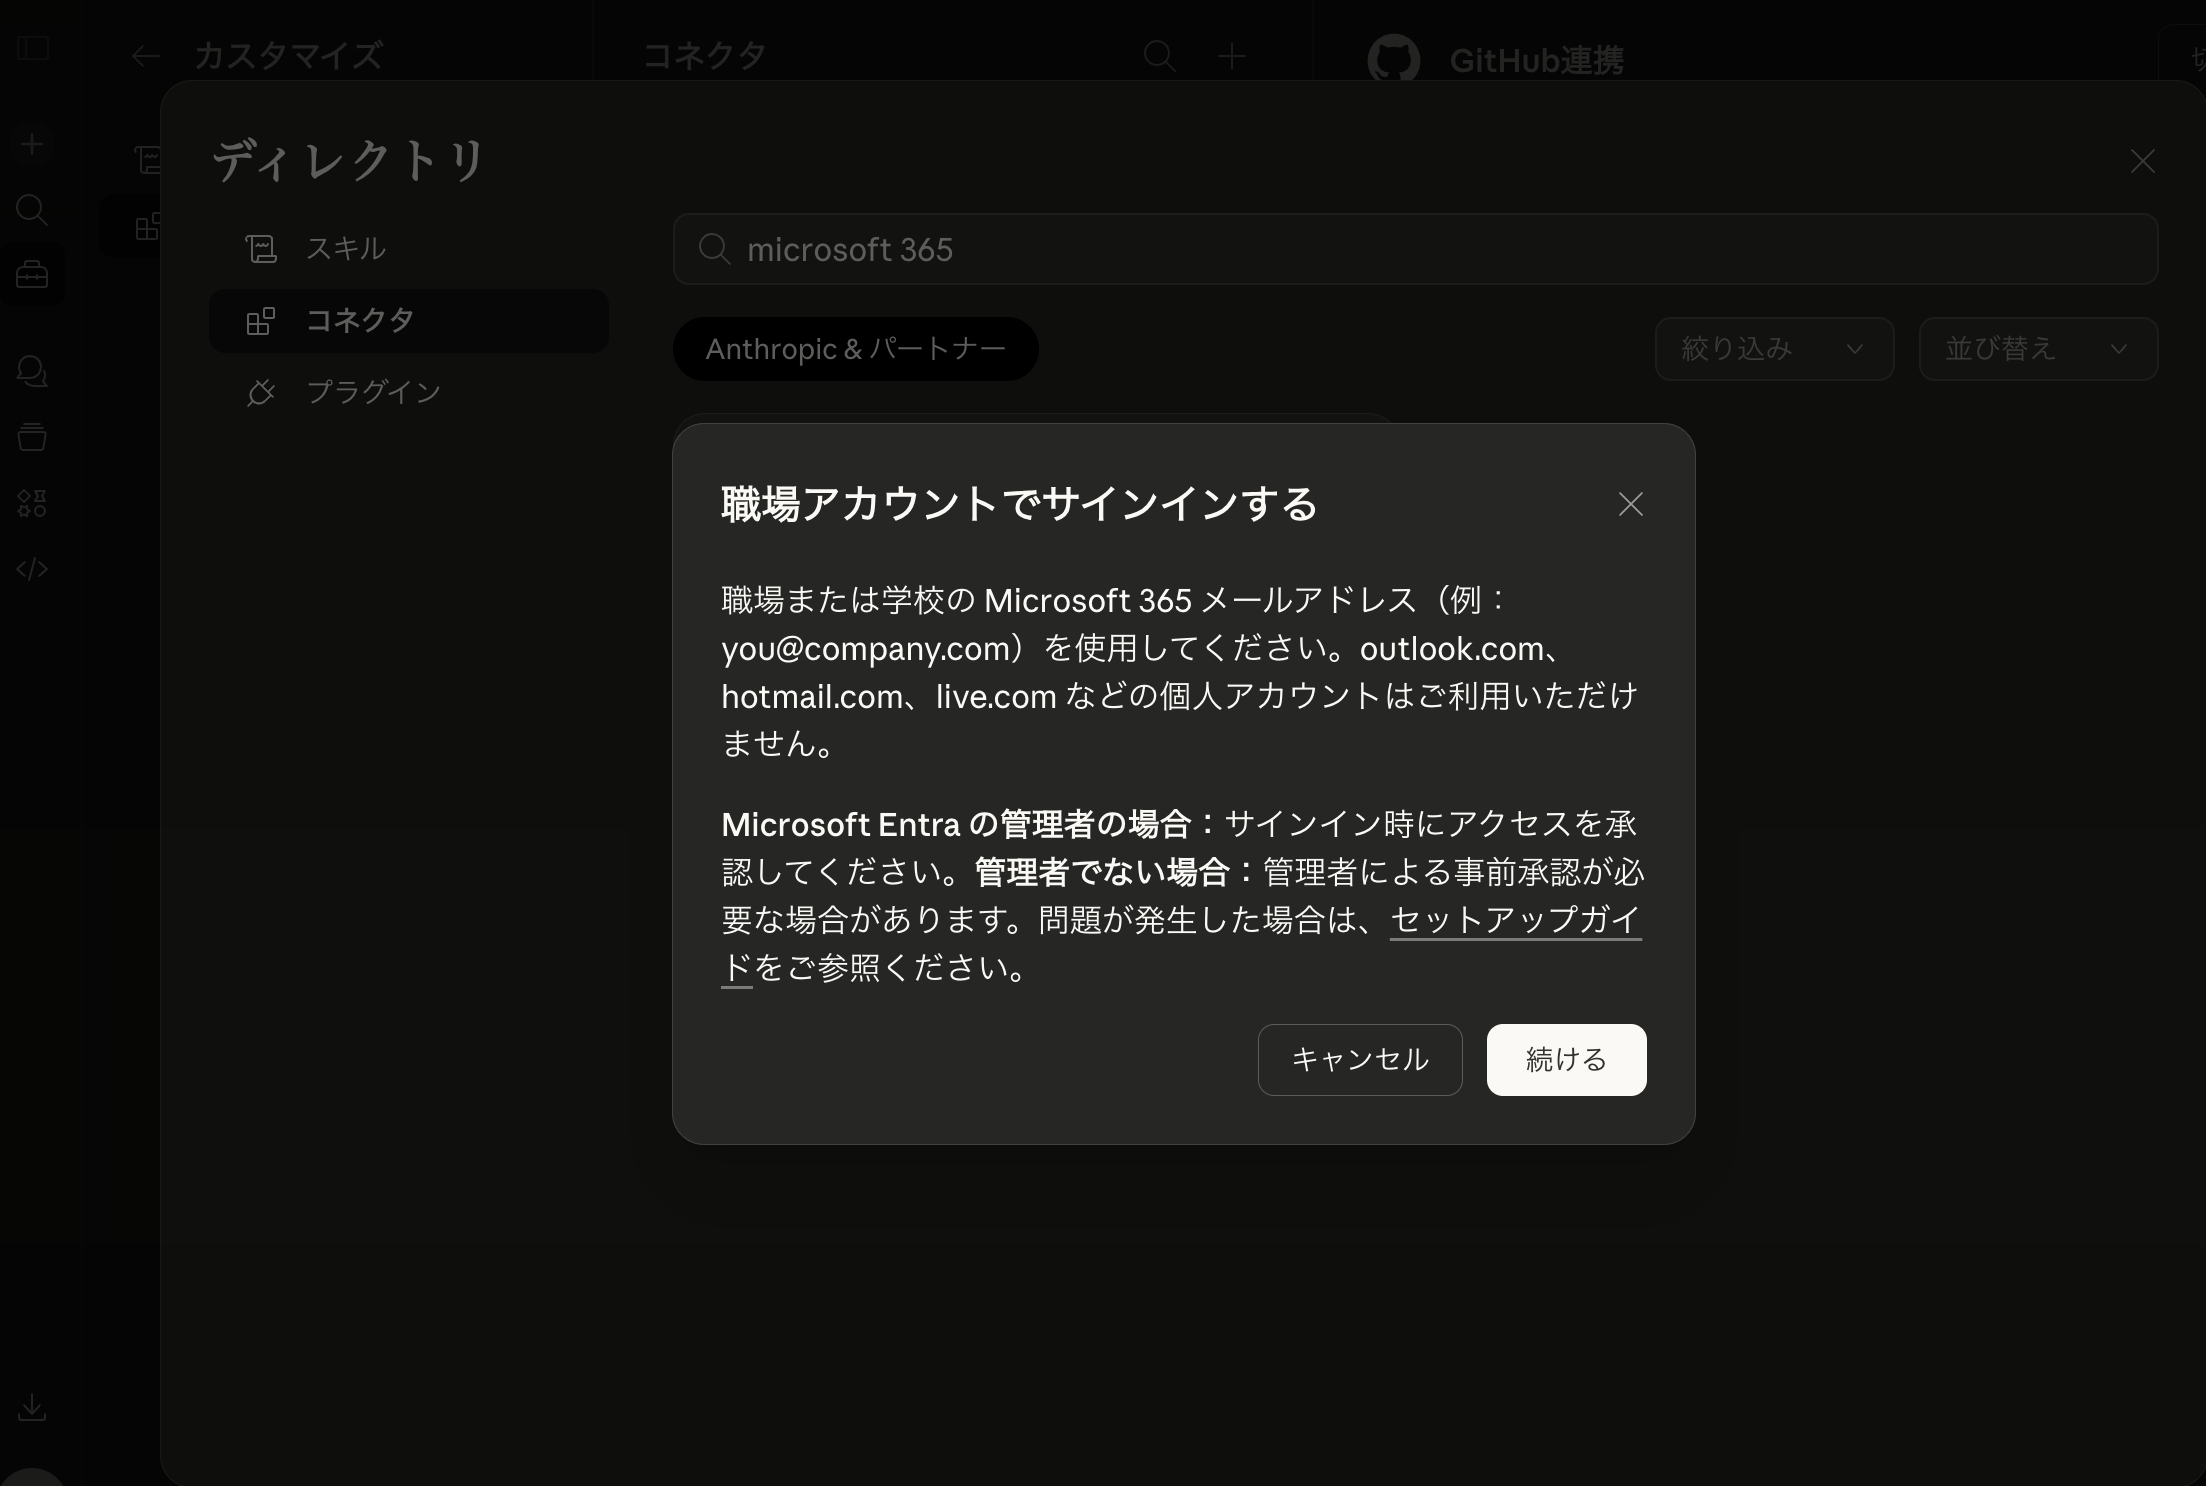Click the microsoft 365 search field
The width and height of the screenshot is (2206, 1486).
click(x=1414, y=249)
